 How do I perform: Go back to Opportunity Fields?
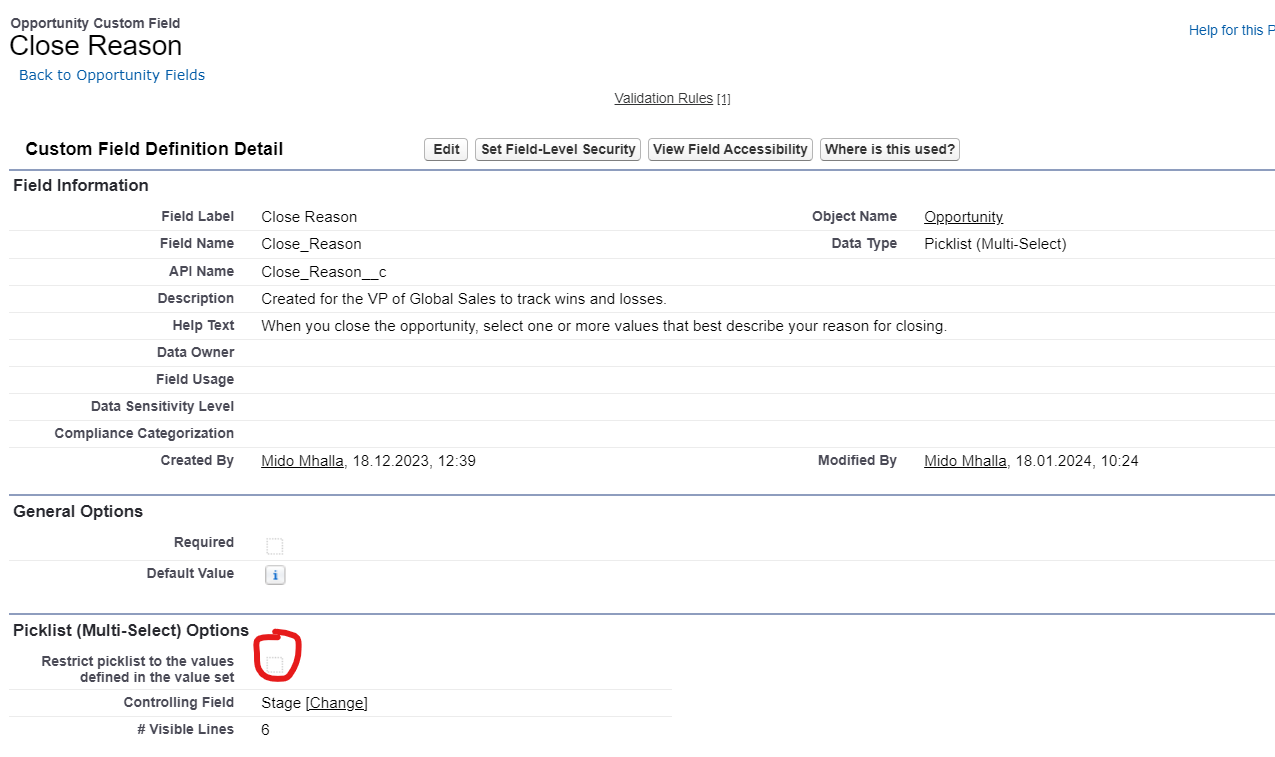pyautogui.click(x=112, y=75)
